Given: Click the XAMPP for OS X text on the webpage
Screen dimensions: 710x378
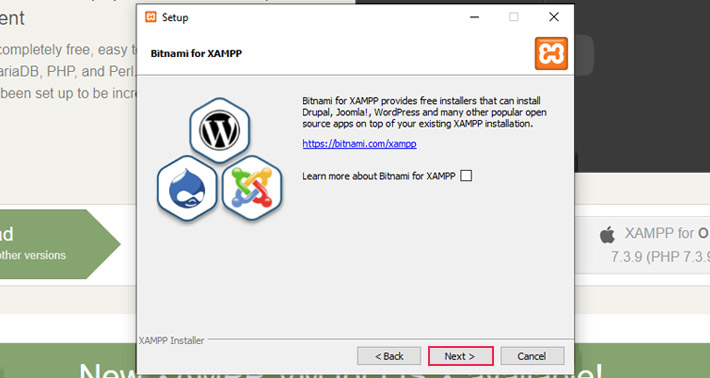Looking at the screenshot, I should click(667, 233).
